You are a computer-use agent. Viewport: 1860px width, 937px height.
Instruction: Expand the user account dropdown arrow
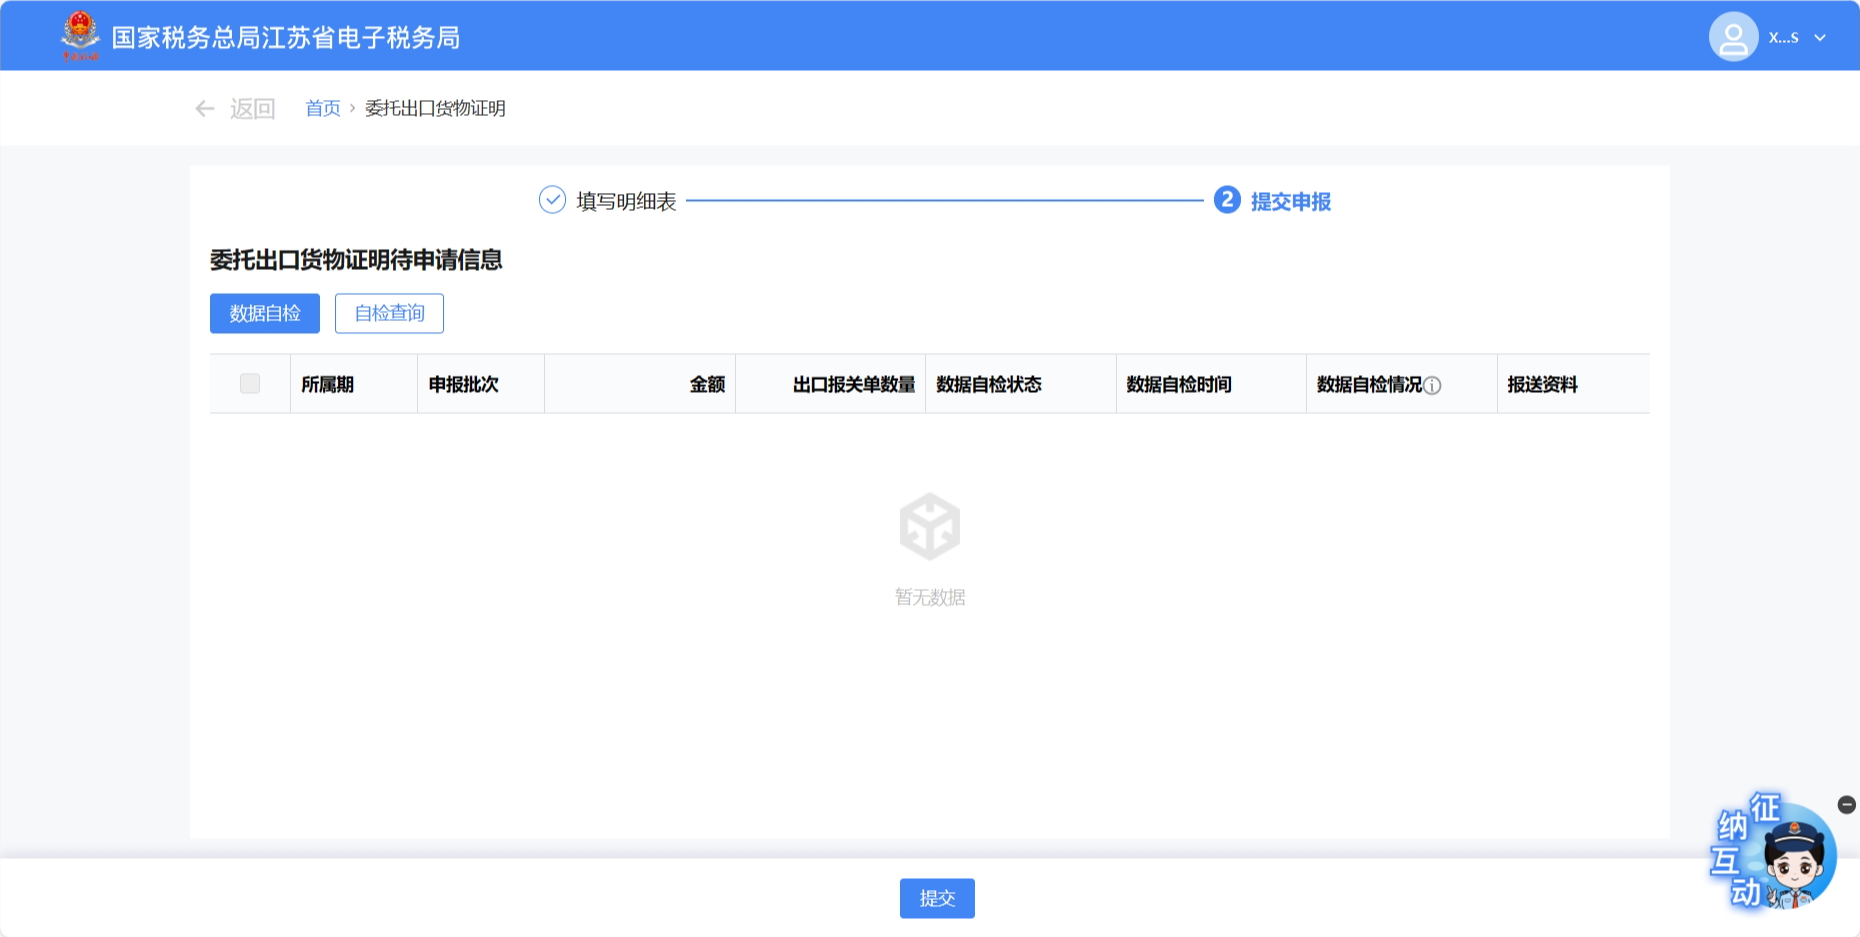1820,38
